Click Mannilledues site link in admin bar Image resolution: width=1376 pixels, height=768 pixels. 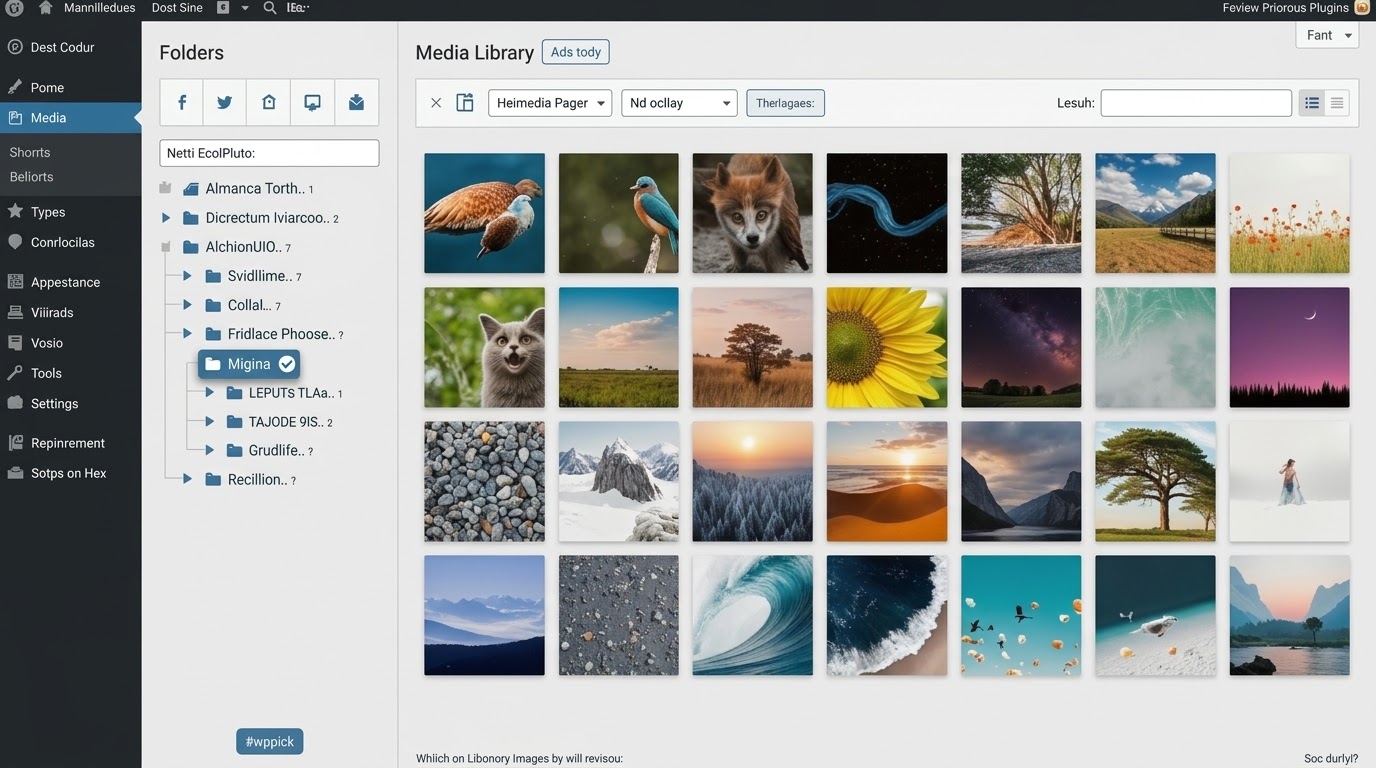(99, 8)
